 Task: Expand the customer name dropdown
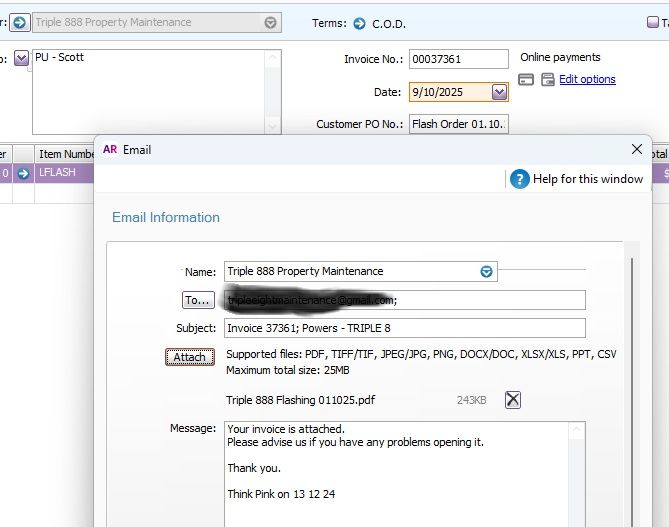coord(271,22)
